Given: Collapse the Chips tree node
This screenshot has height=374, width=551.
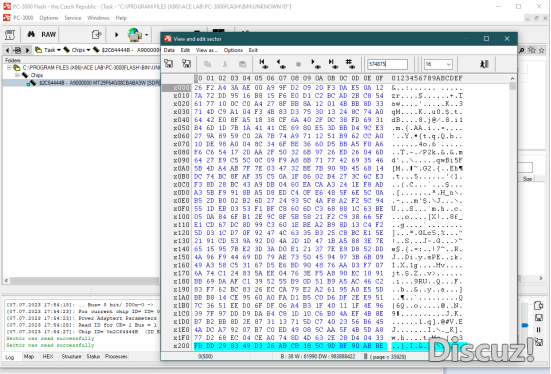Looking at the screenshot, I should [x=17, y=75].
